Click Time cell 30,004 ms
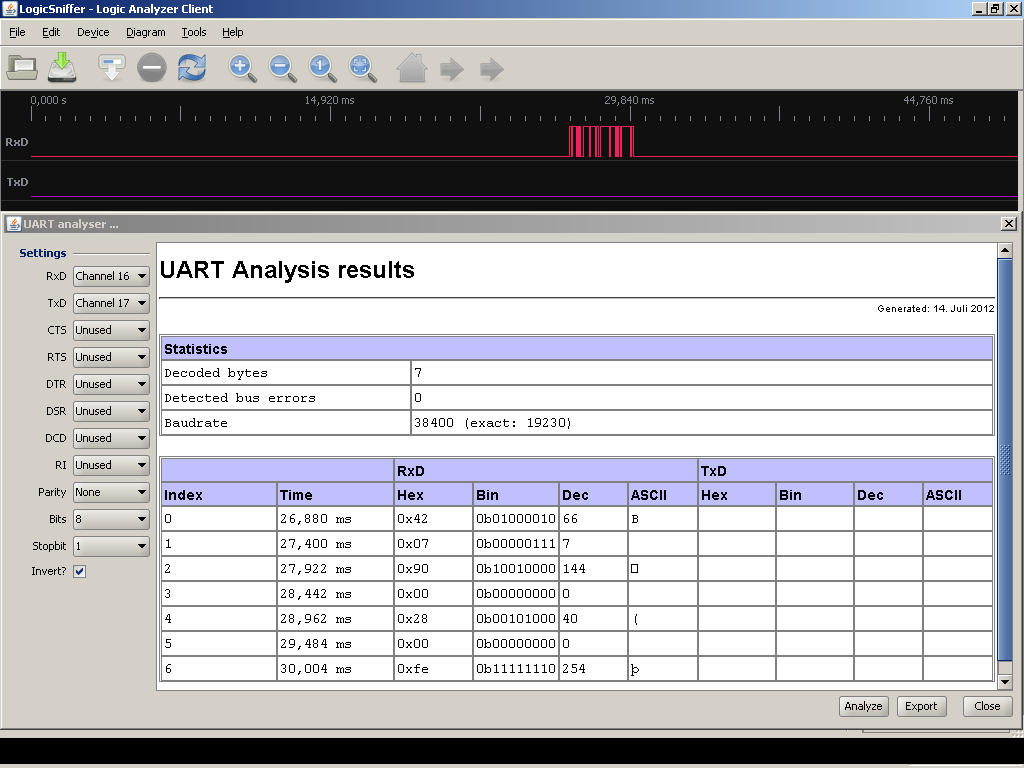Image resolution: width=1024 pixels, height=768 pixels. click(335, 669)
